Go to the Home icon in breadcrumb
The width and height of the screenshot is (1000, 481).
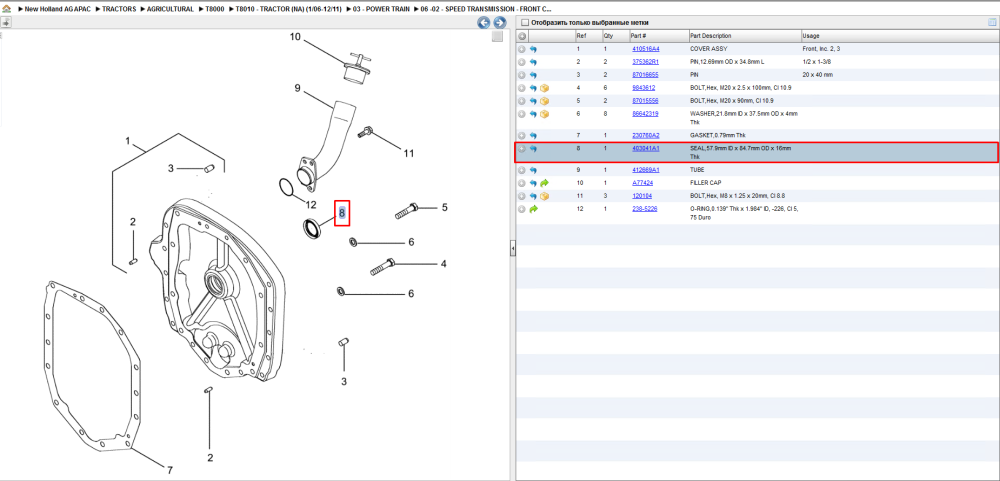click(6, 10)
